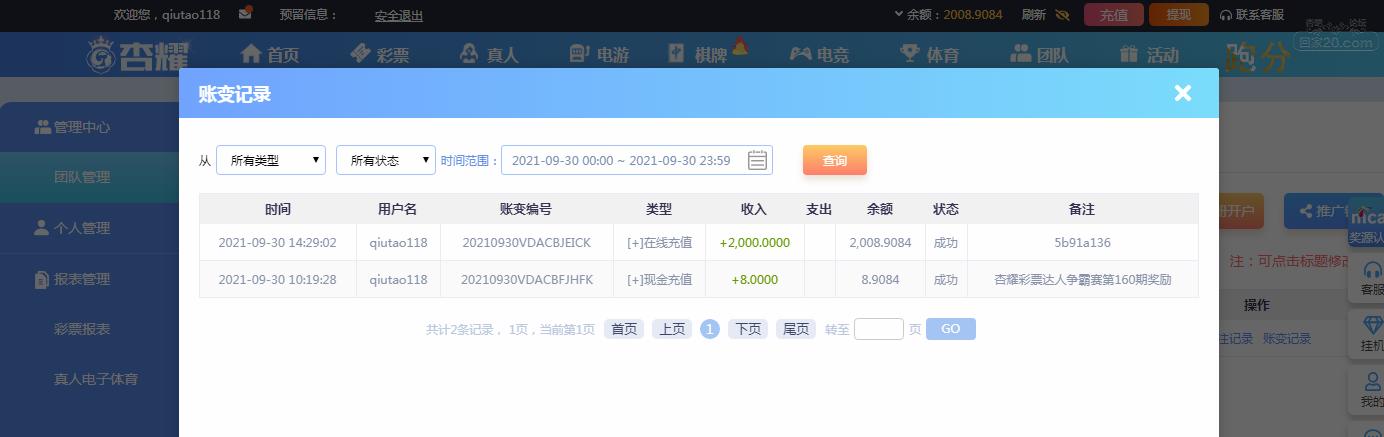
Task: Select 团队管理 in the sidebar
Action: (x=82, y=177)
